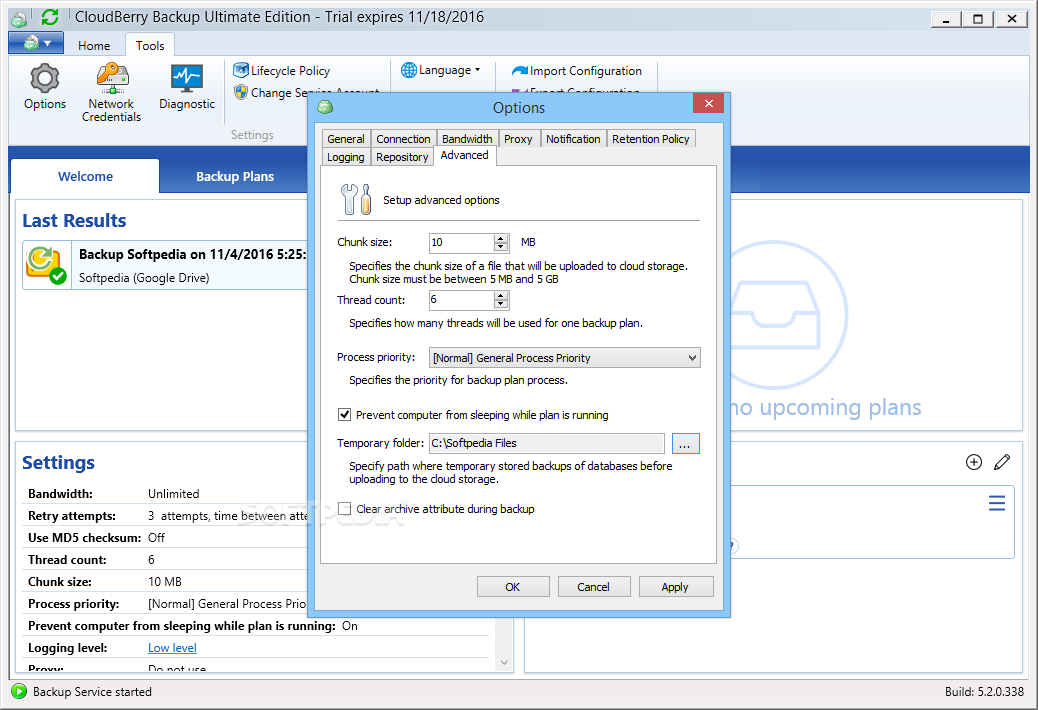Select Softpedia (Google Drive) result text
1038x710 pixels.
pos(144,278)
